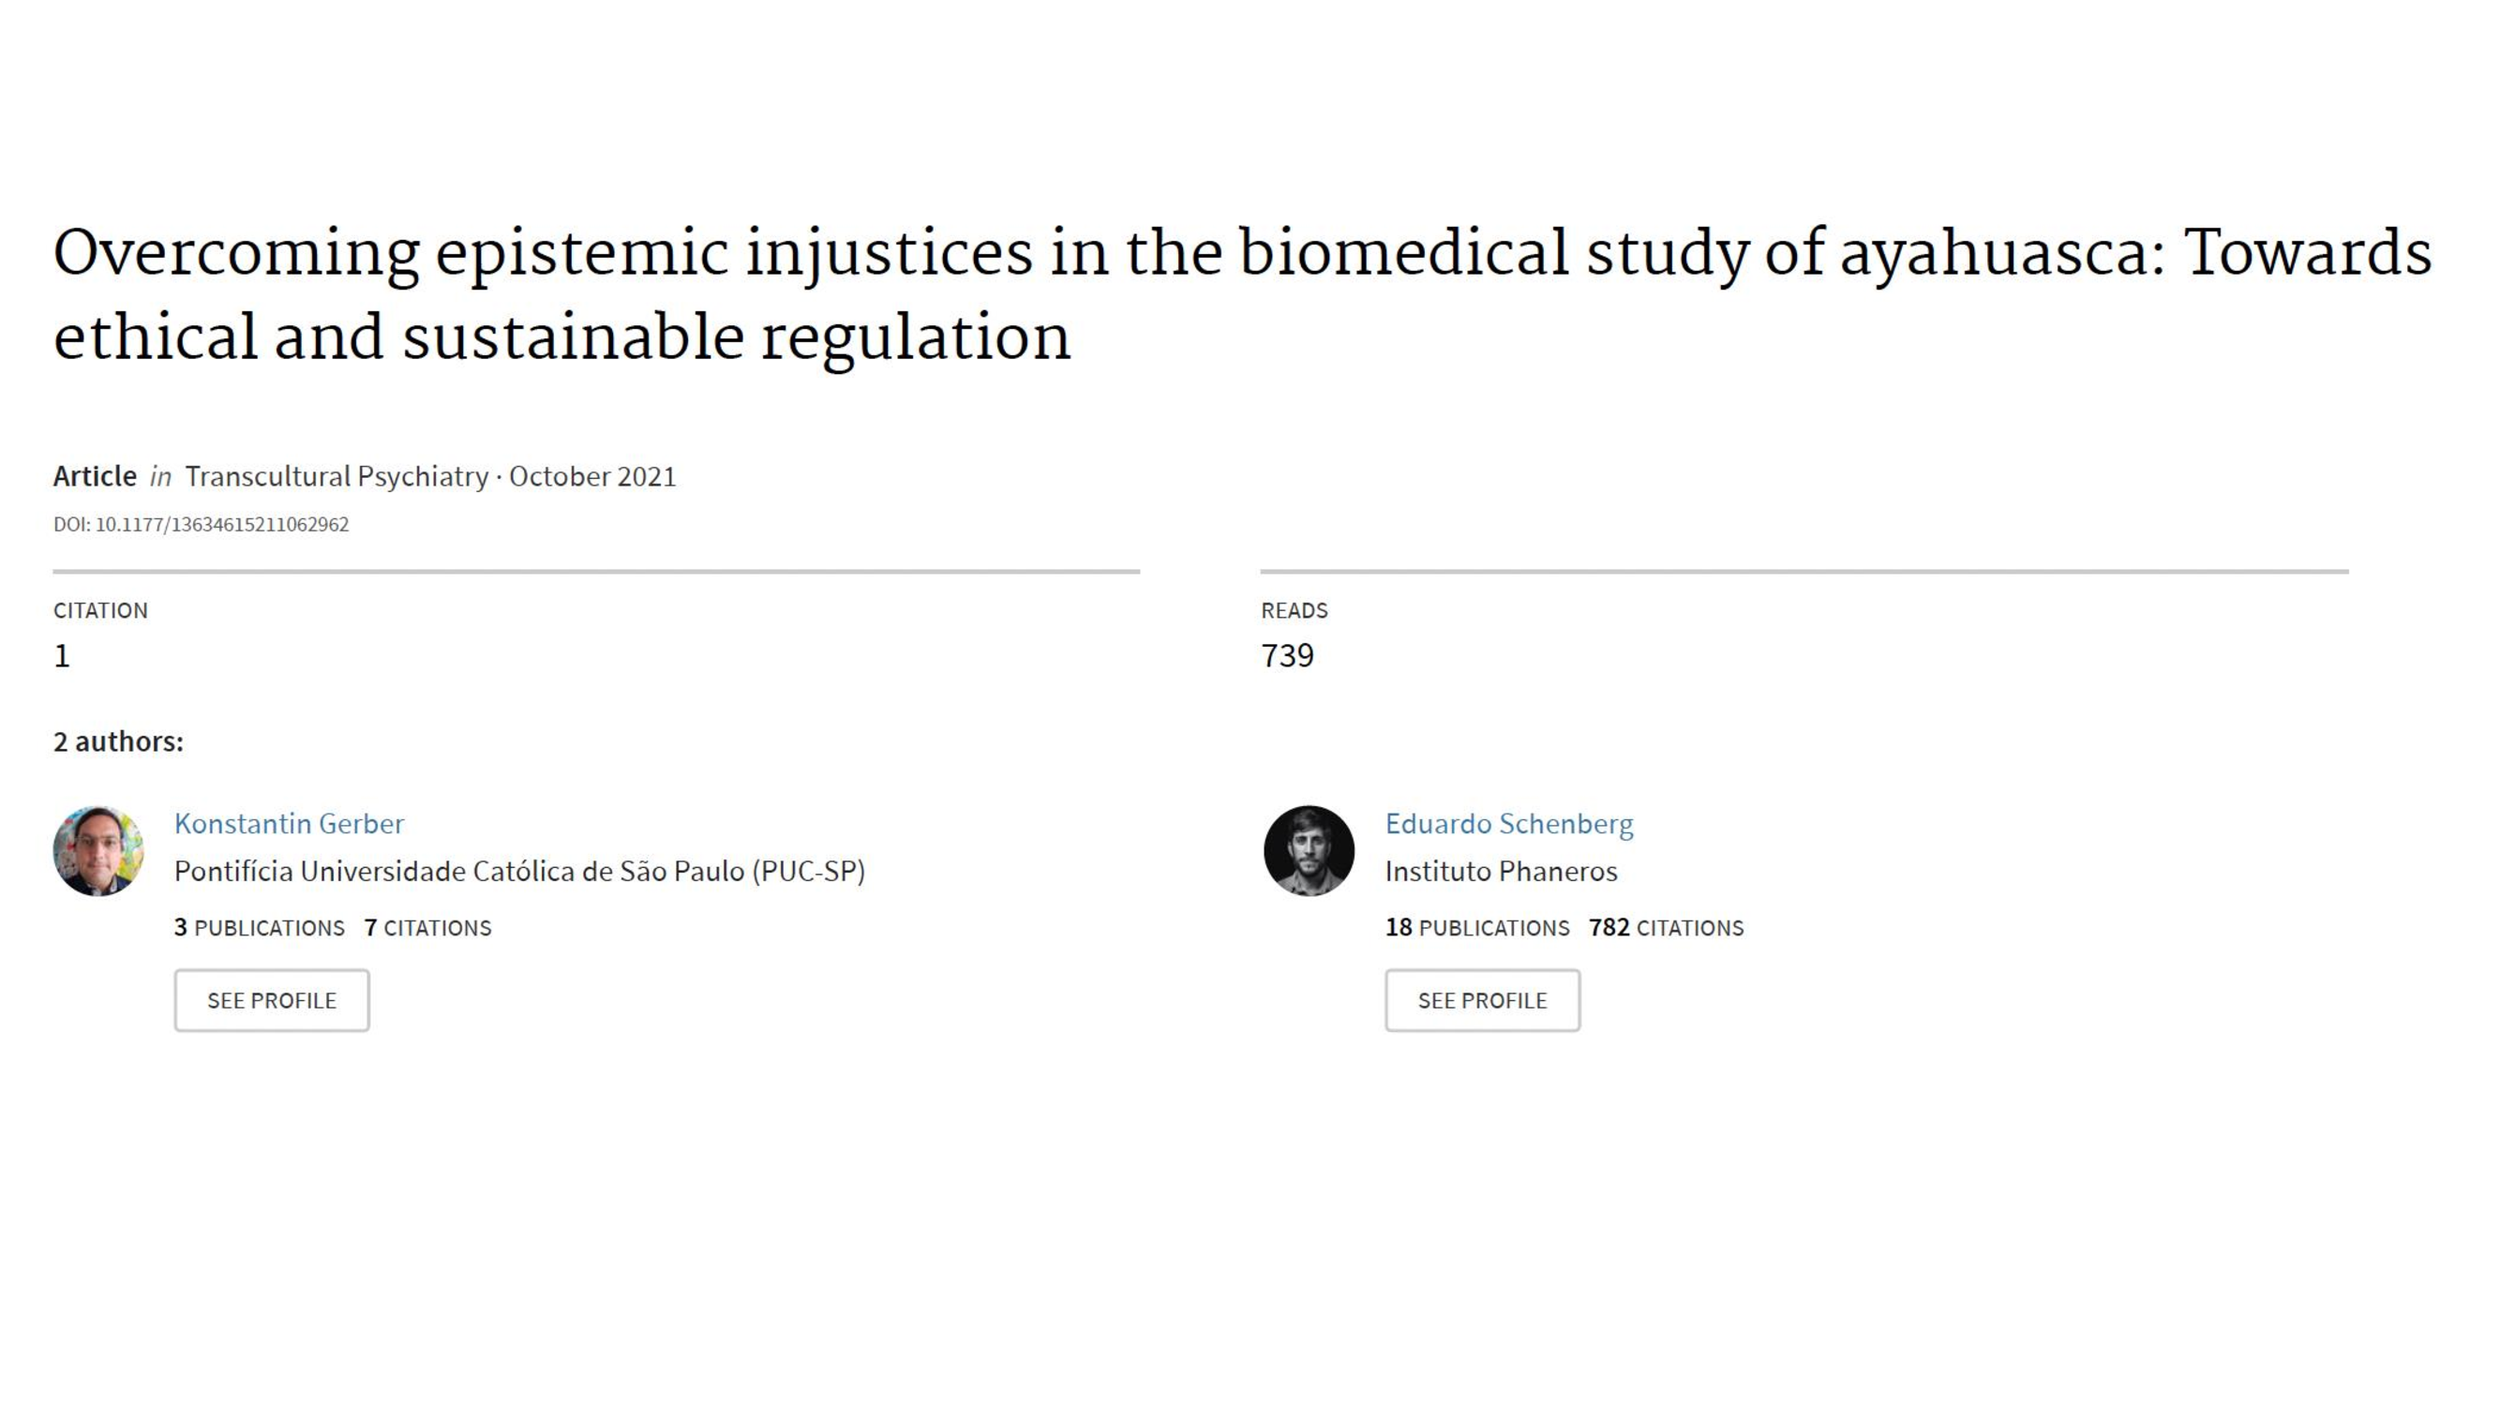This screenshot has height=1406, width=2500.
Task: Click the 2 authors heading
Action: 118,742
